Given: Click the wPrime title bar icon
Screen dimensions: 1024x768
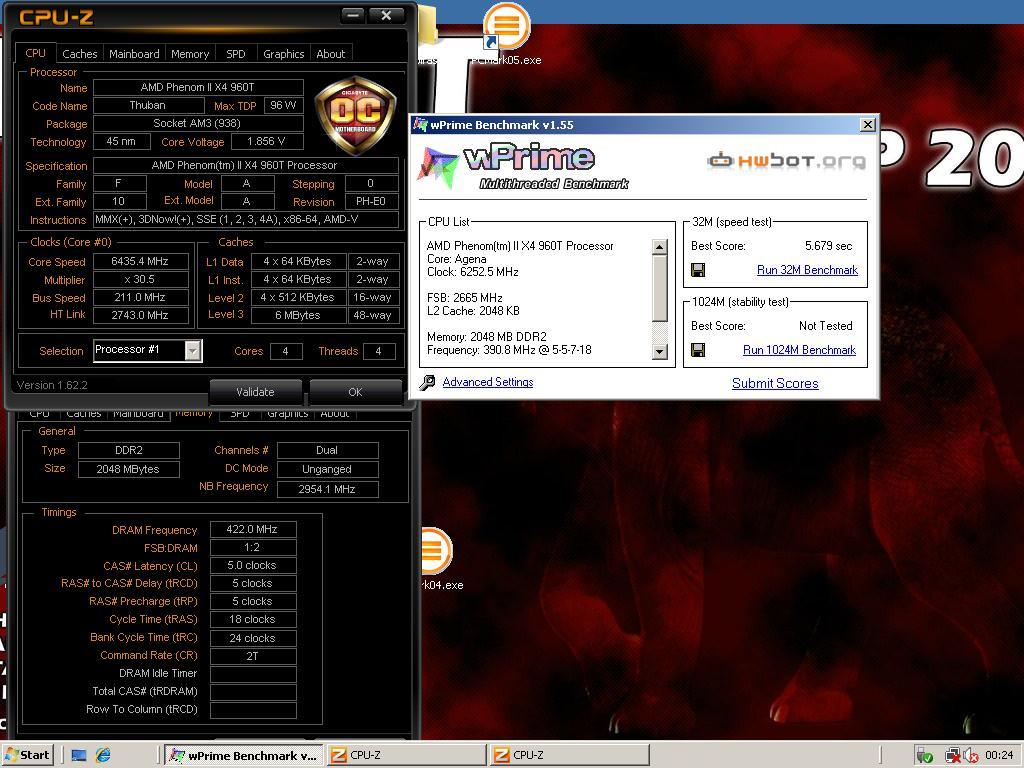Looking at the screenshot, I should tap(421, 125).
